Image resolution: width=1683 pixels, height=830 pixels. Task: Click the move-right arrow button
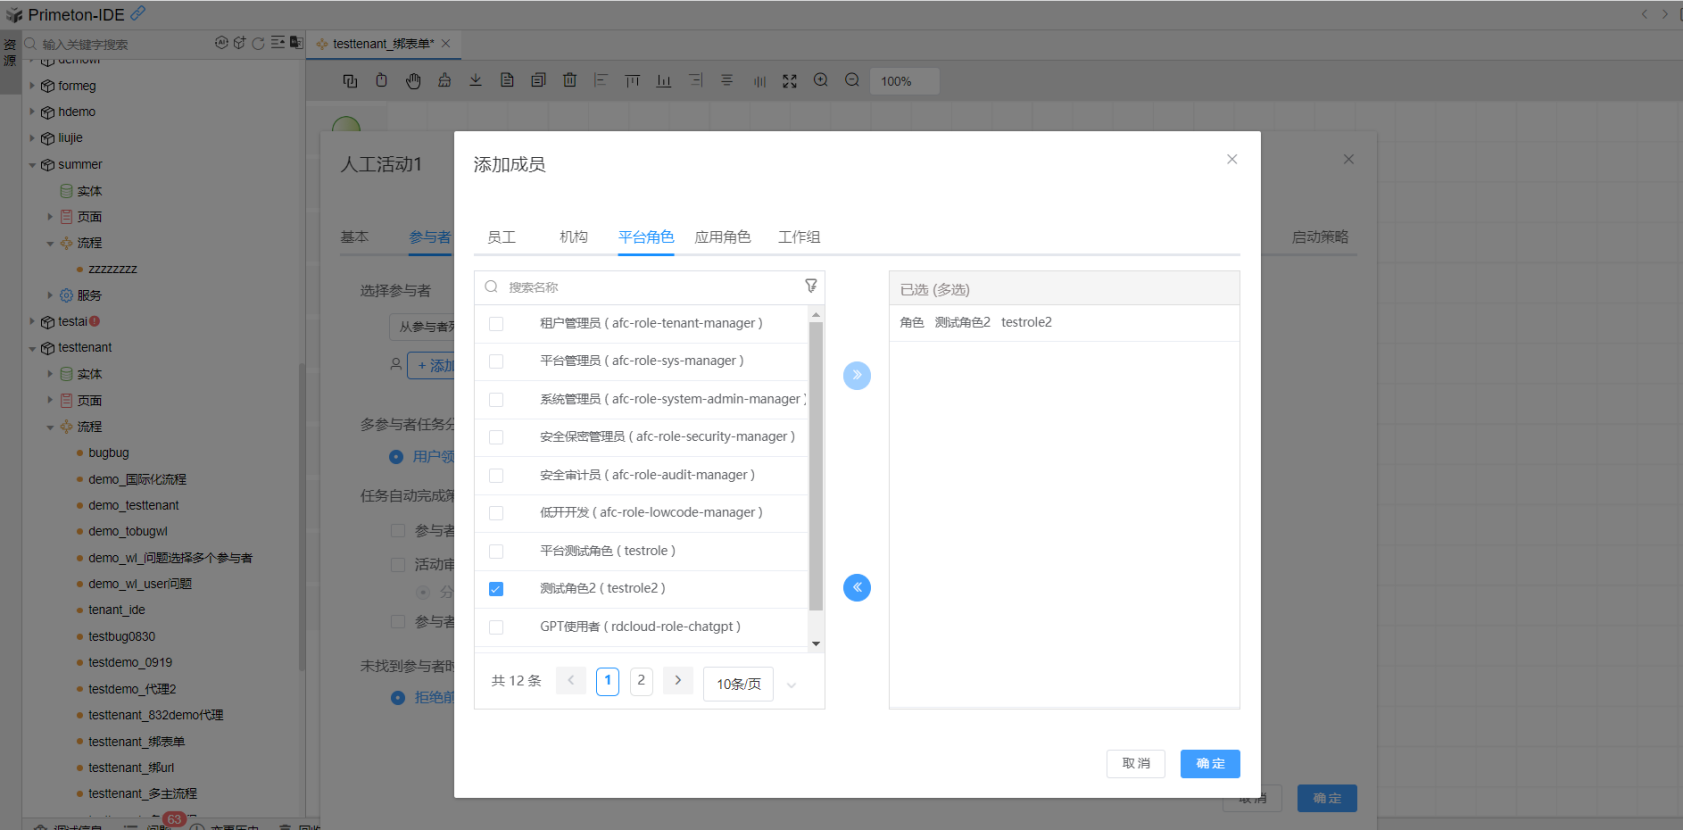857,375
